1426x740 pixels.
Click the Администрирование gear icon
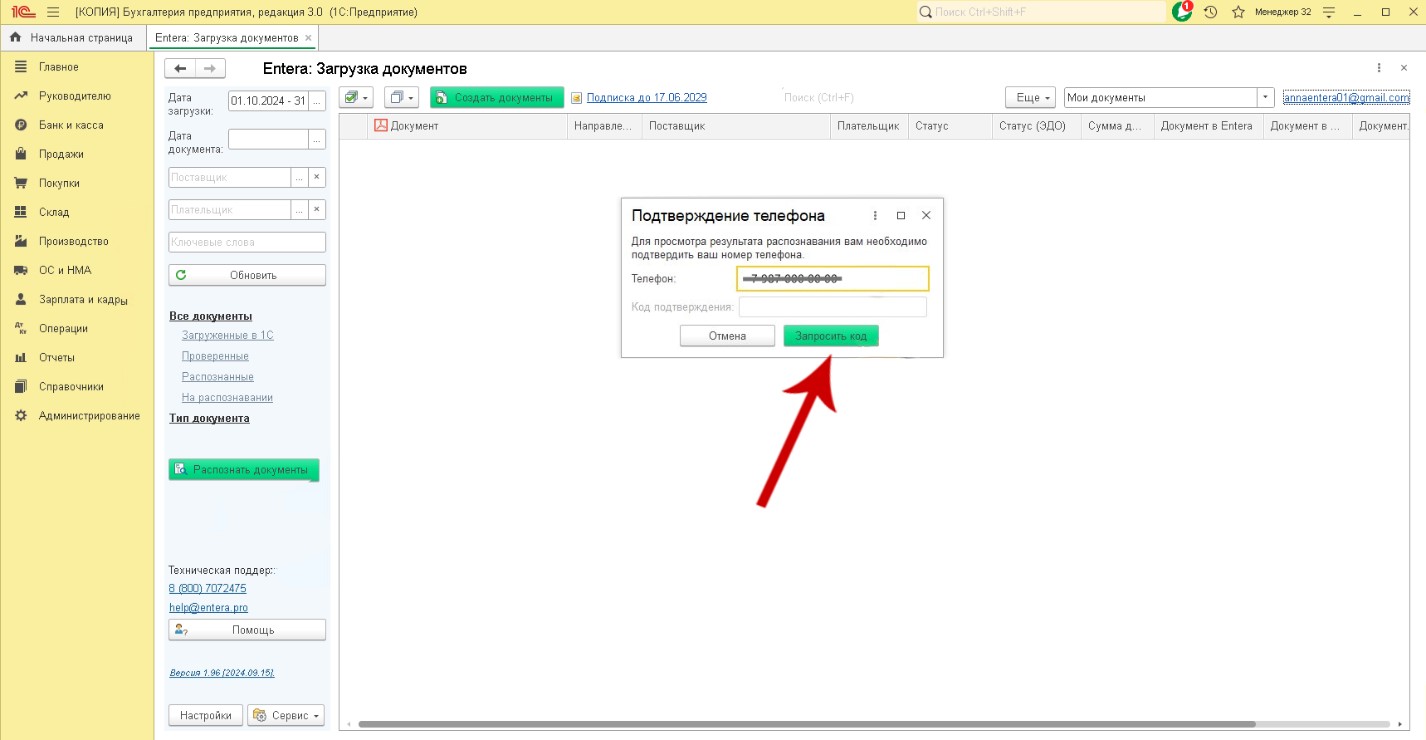20,415
